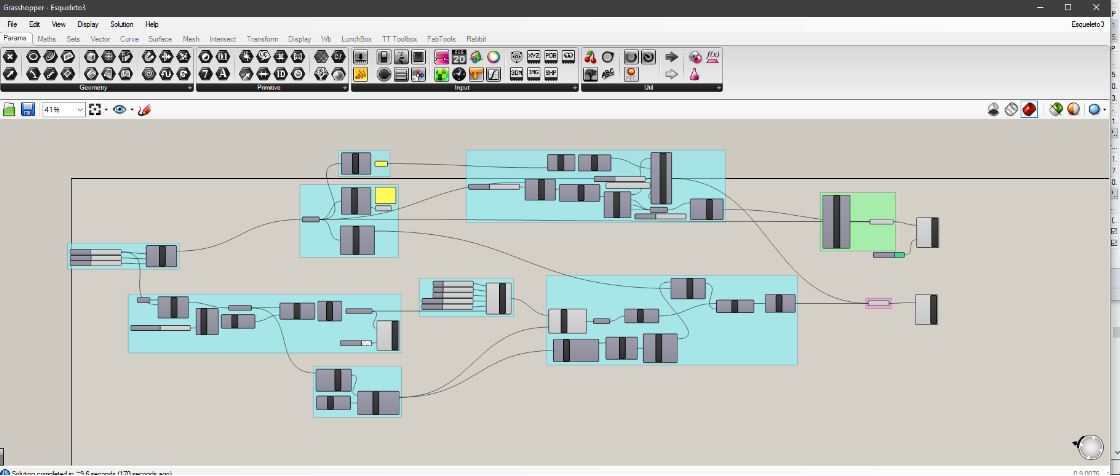
Task: Open a file with green folder icon
Action: (x=9, y=109)
